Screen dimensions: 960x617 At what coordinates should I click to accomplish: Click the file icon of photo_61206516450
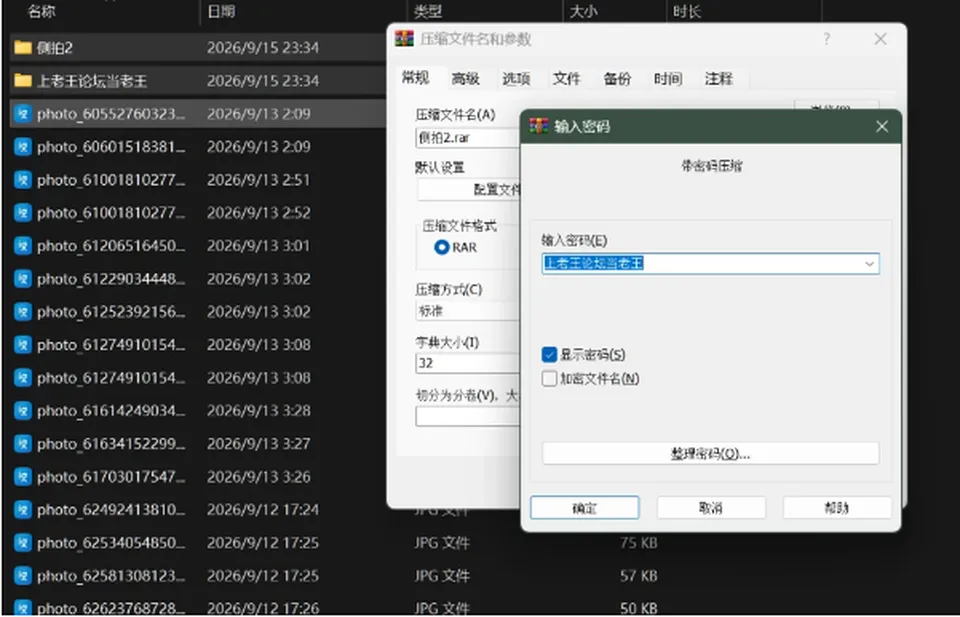point(23,246)
